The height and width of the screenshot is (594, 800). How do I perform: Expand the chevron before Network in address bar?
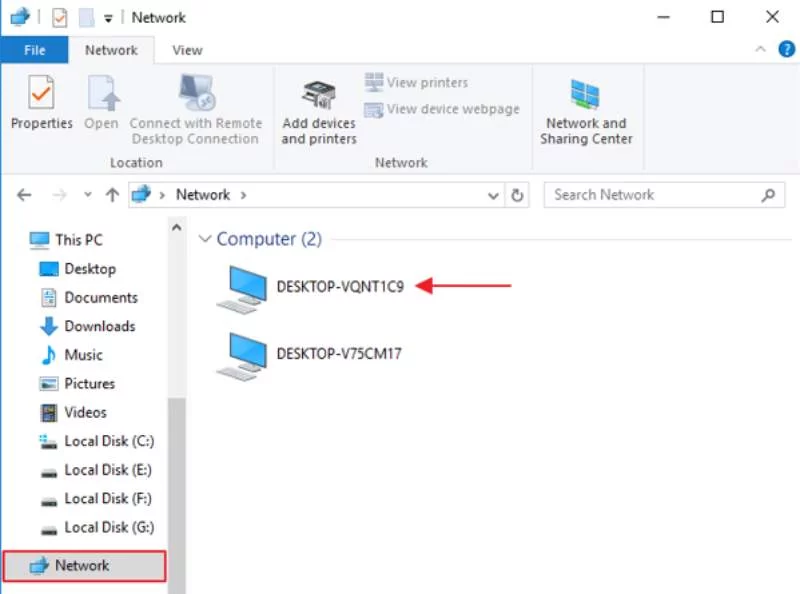coord(162,195)
